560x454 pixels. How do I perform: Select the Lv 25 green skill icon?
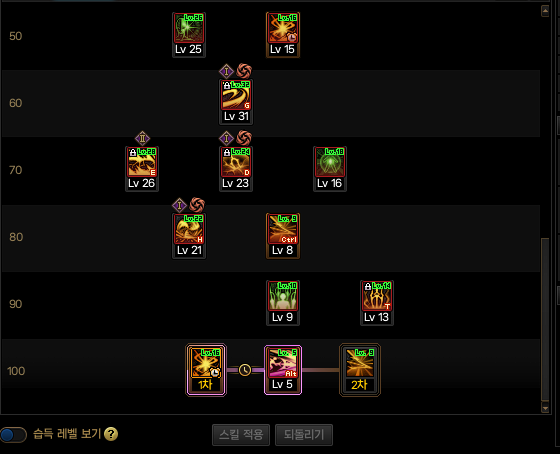tap(189, 35)
